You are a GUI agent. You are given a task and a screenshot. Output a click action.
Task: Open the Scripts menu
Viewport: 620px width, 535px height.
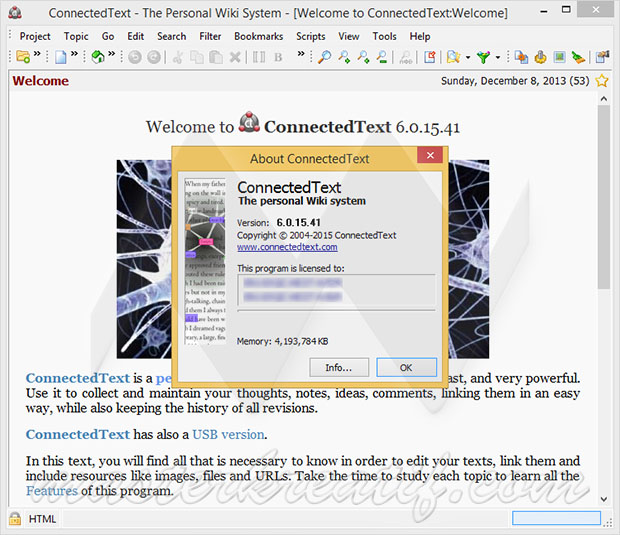[x=310, y=36]
